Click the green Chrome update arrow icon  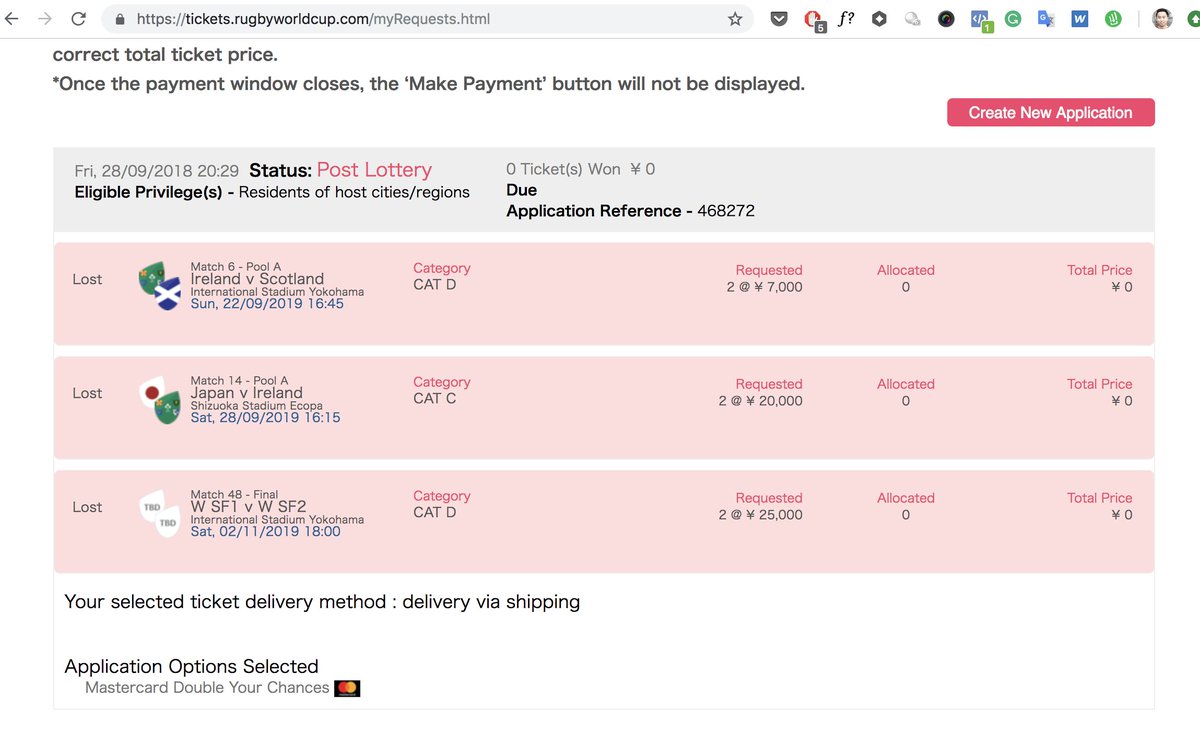pos(1192,19)
